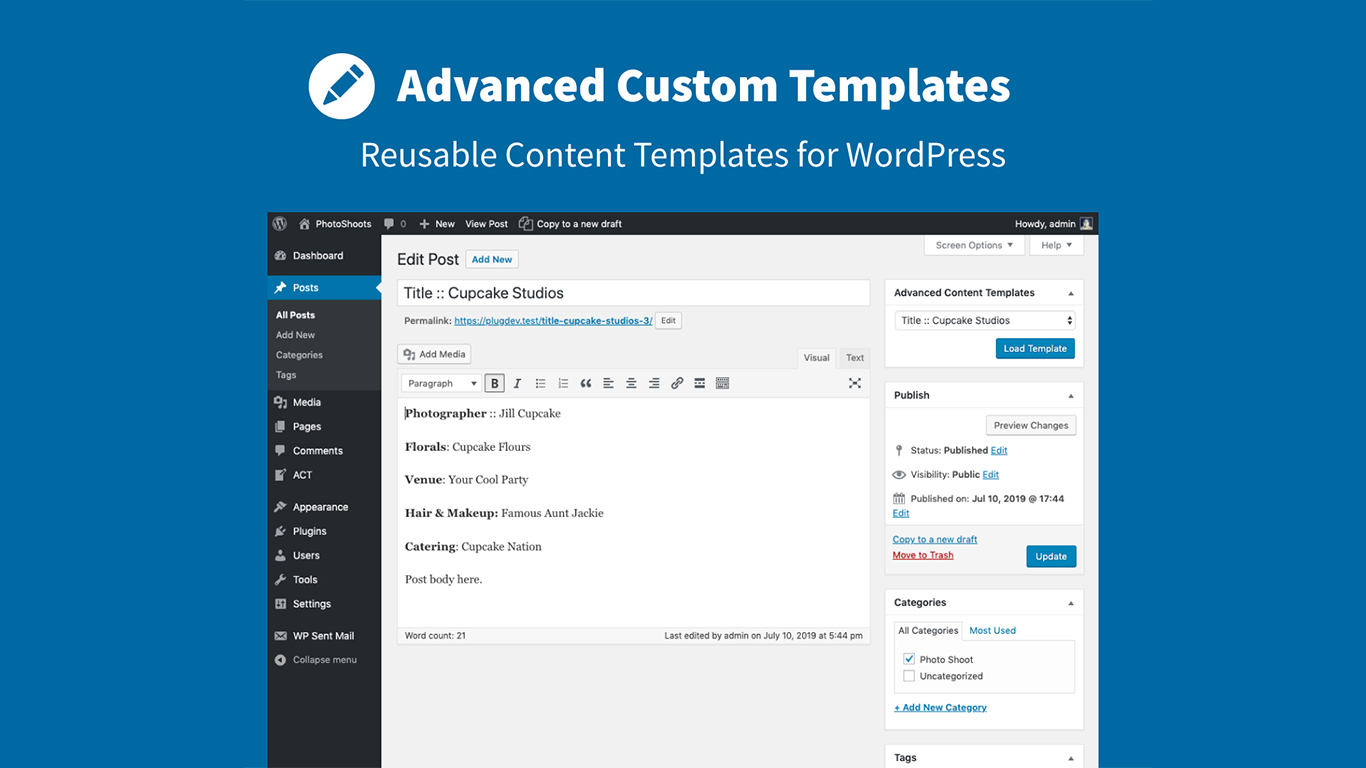The height and width of the screenshot is (768, 1366).
Task: Check the Uncategorized category
Action: 909,676
